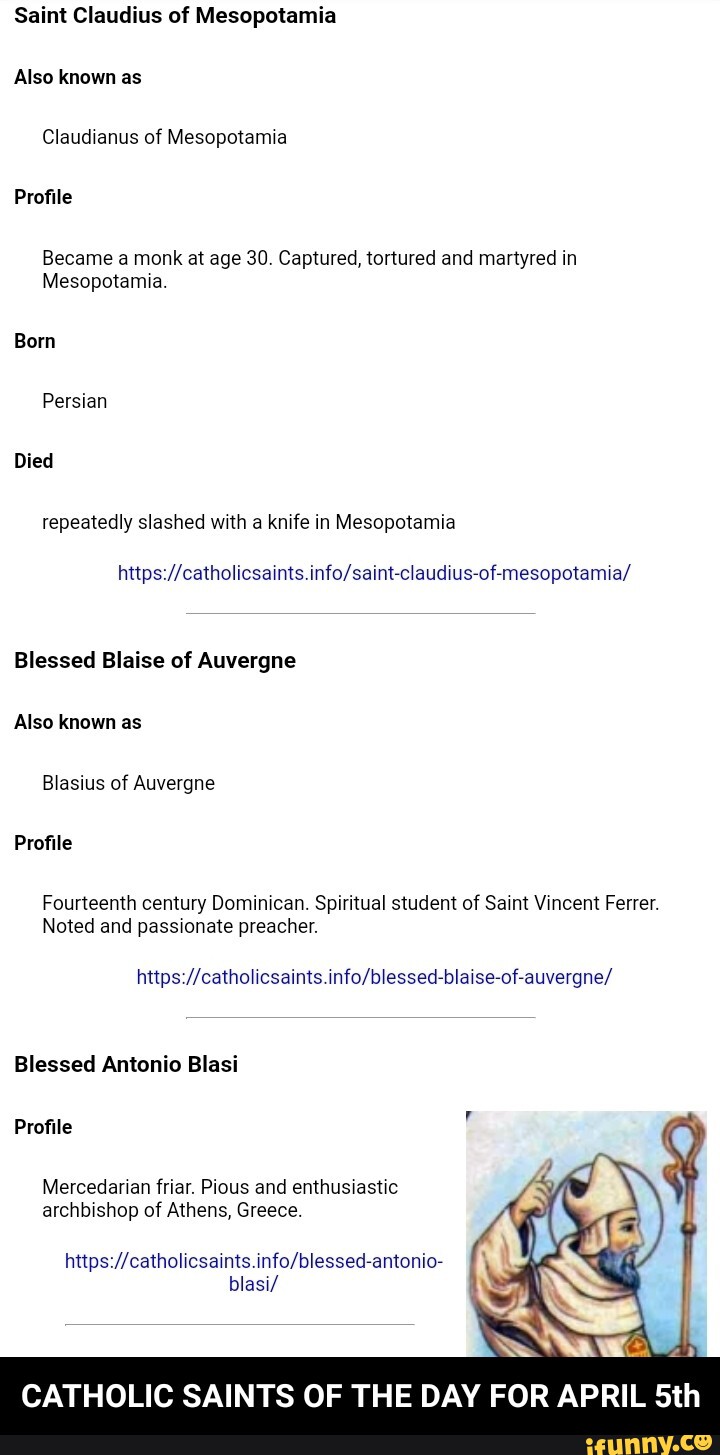This screenshot has height=1455, width=720.
Task: Click the Born label
Action: click(35, 341)
